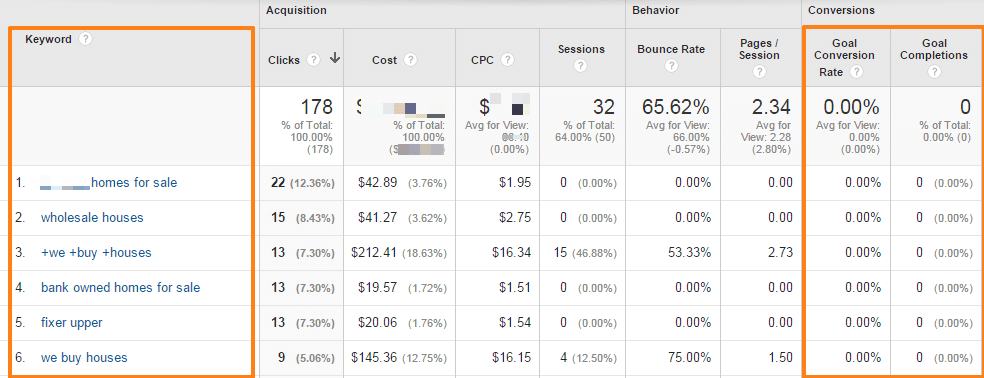Screen dimensions: 984x378
Task: Sort by the Cost column header
Action: [384, 60]
